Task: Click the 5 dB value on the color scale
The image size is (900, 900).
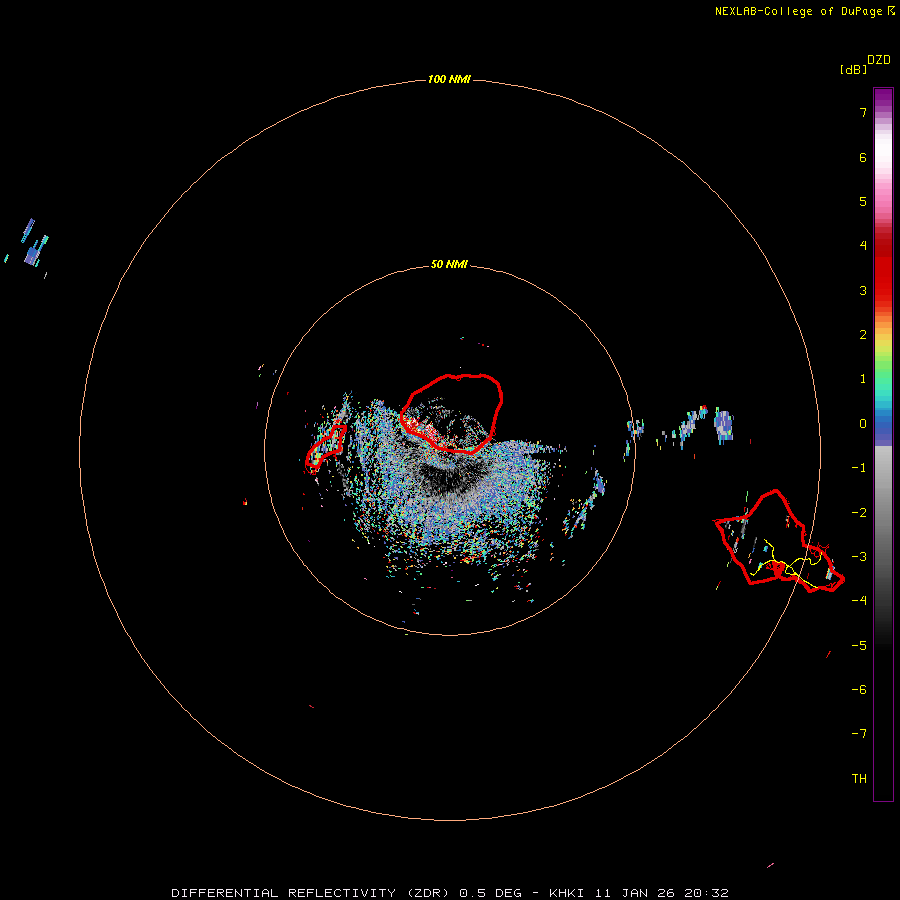Action: [863, 201]
